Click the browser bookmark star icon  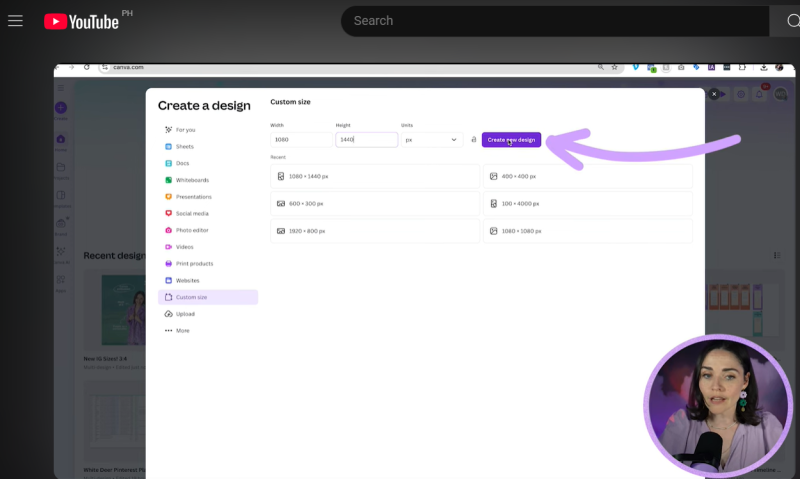(615, 67)
